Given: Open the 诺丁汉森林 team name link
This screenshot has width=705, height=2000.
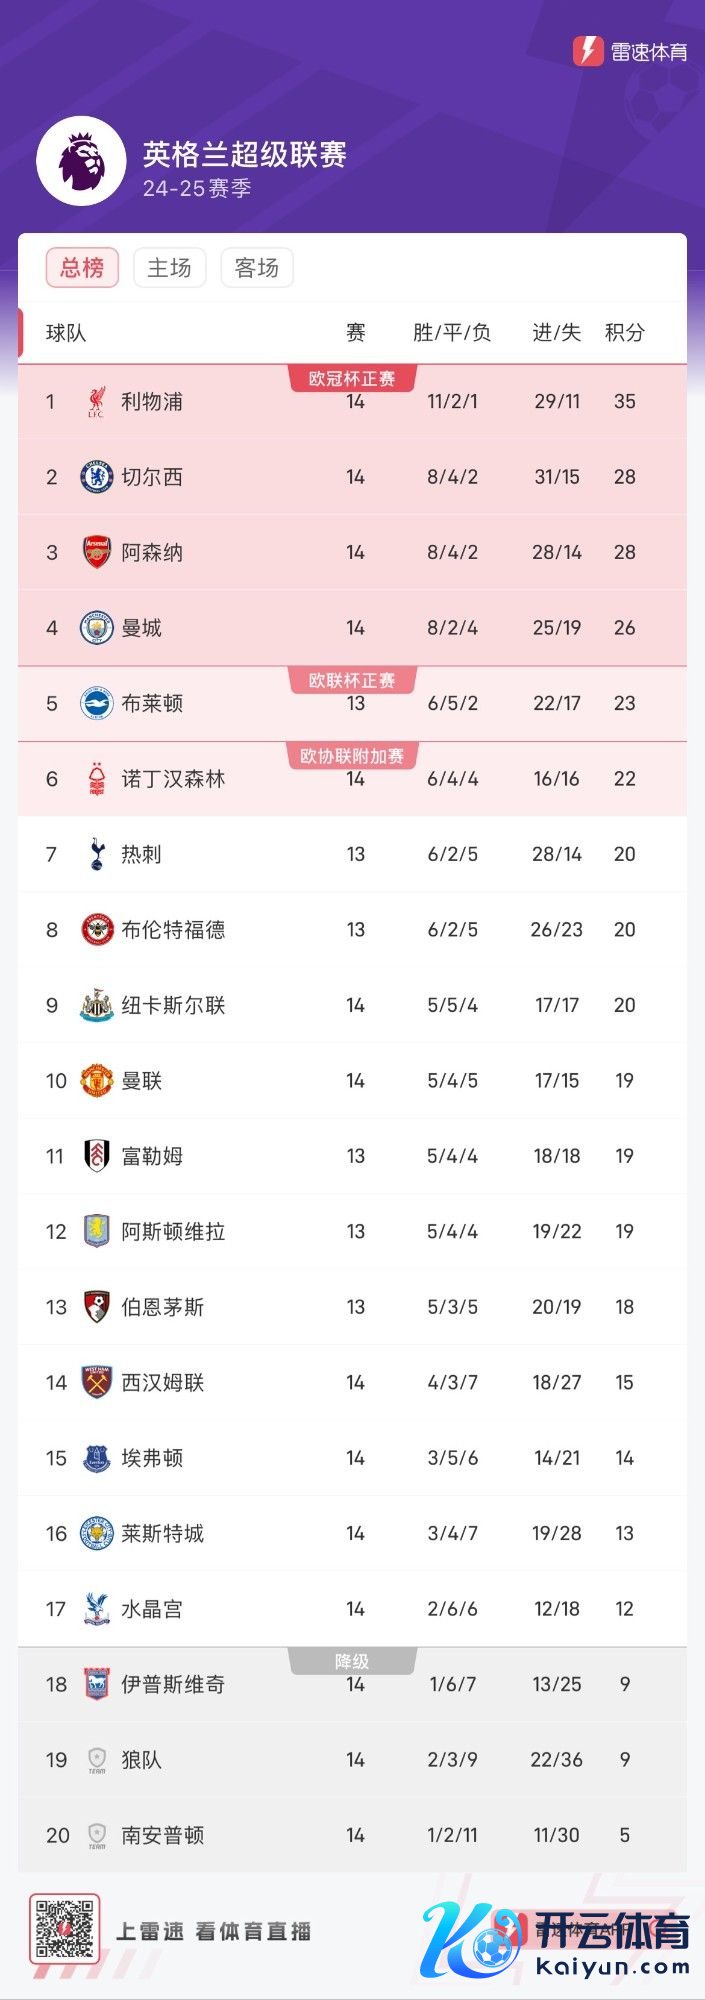Looking at the screenshot, I should pyautogui.click(x=173, y=779).
